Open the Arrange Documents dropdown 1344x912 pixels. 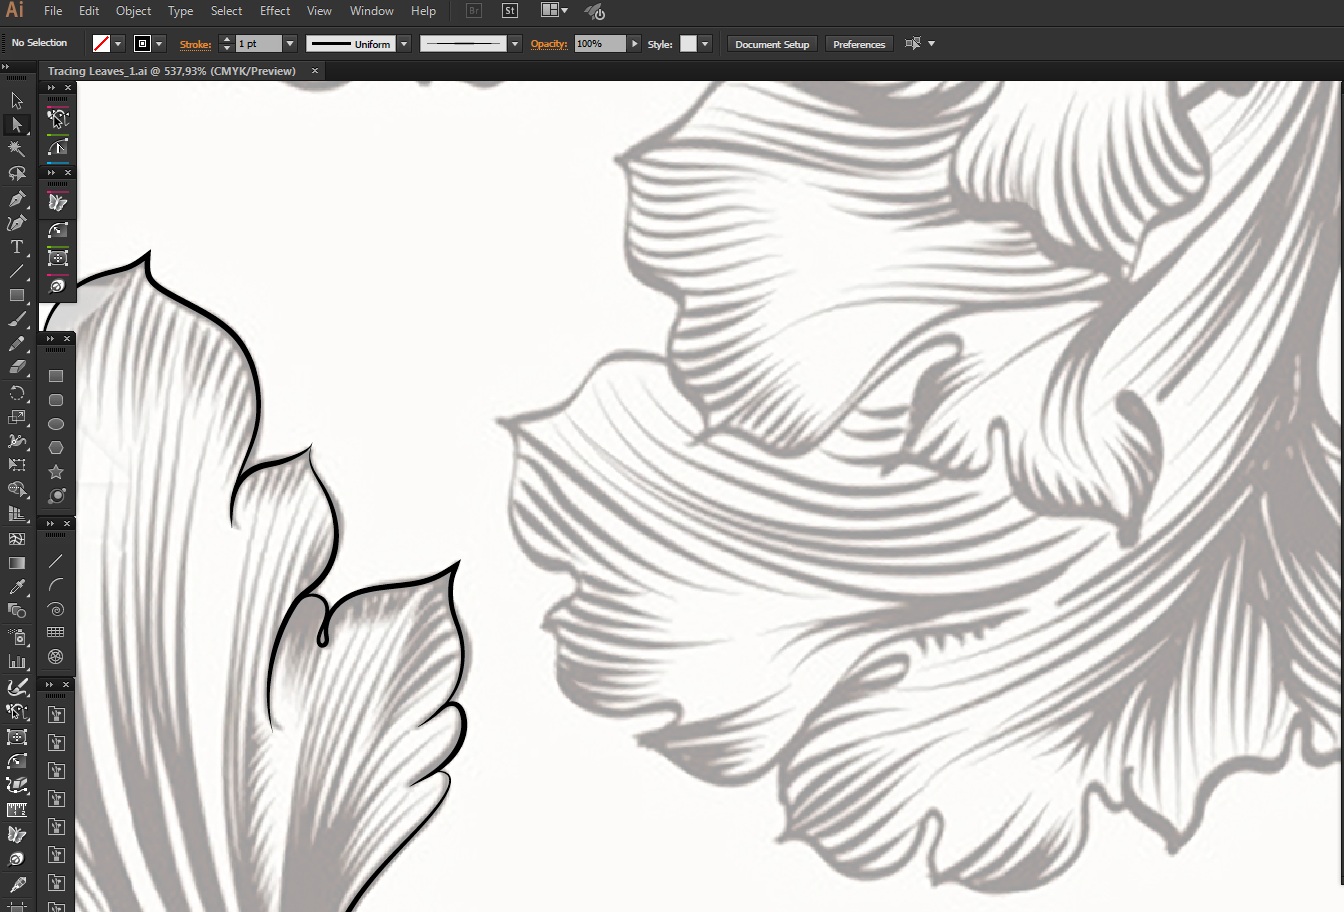[554, 11]
